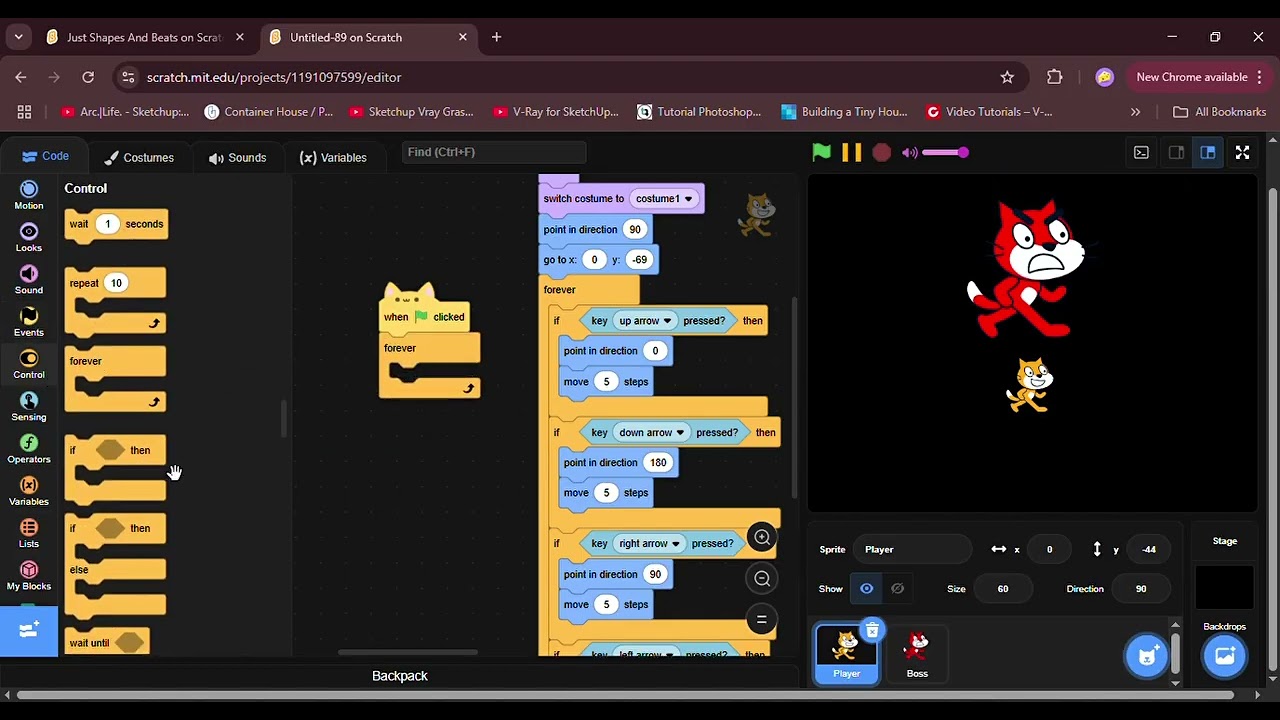Switch to the Costumes tab
1280x720 pixels.
(x=139, y=157)
